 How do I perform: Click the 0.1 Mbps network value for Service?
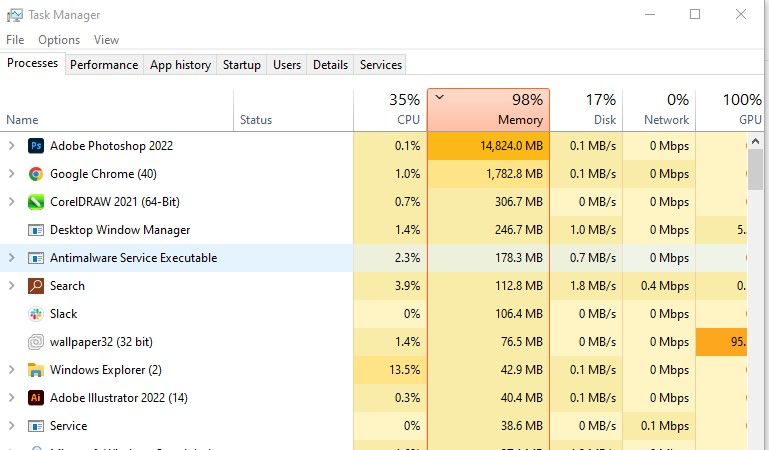[665, 426]
